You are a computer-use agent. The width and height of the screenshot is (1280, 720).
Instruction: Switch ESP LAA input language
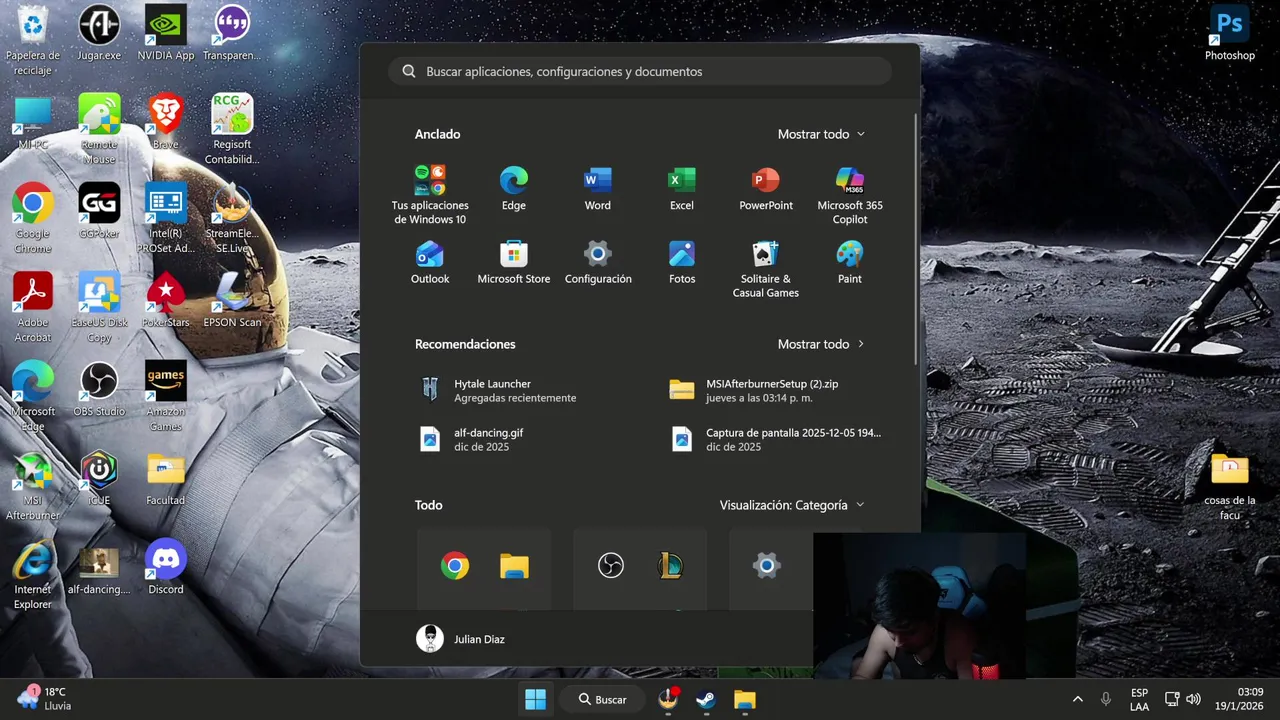(1139, 699)
